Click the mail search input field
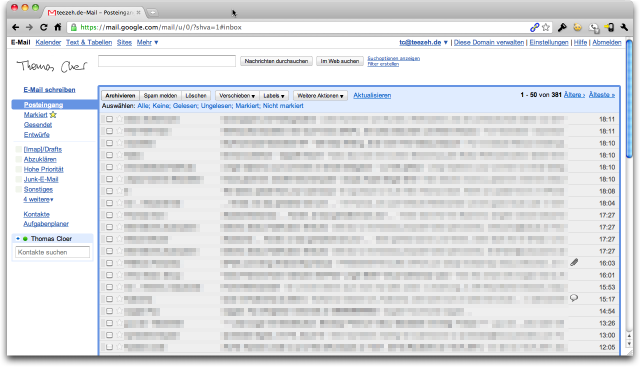Viewport: 640px width, 367px height. (167, 61)
